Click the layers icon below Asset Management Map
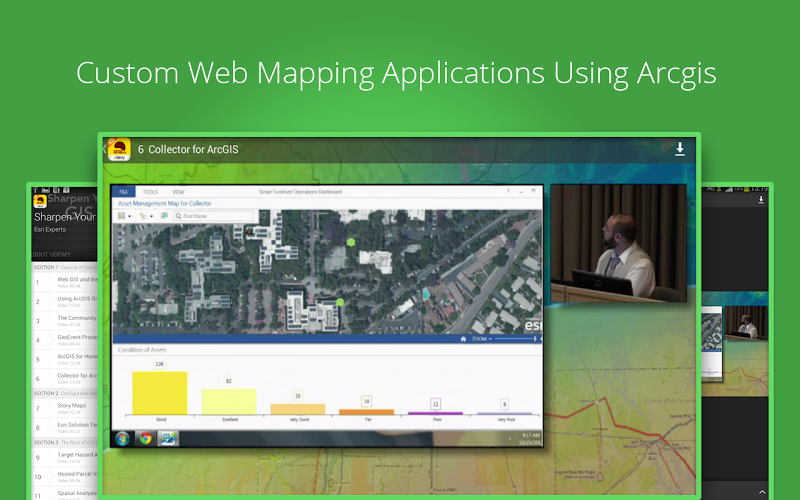Screen dimensions: 800x500 123,215
